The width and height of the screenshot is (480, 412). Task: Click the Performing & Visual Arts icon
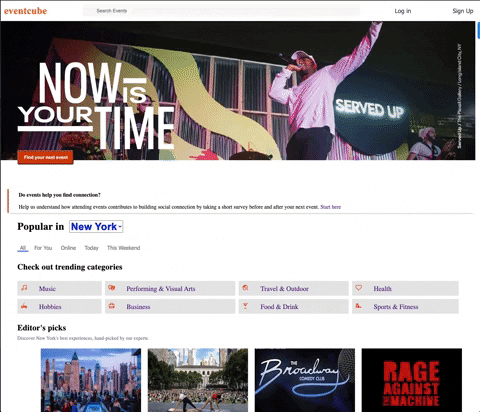(x=112, y=288)
